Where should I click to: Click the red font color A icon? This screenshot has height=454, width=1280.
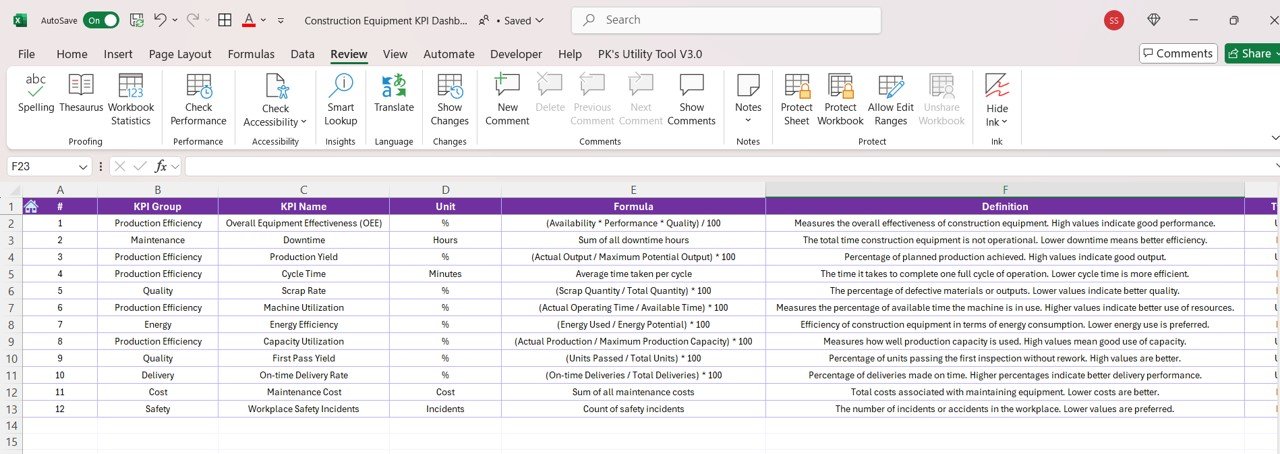point(249,20)
